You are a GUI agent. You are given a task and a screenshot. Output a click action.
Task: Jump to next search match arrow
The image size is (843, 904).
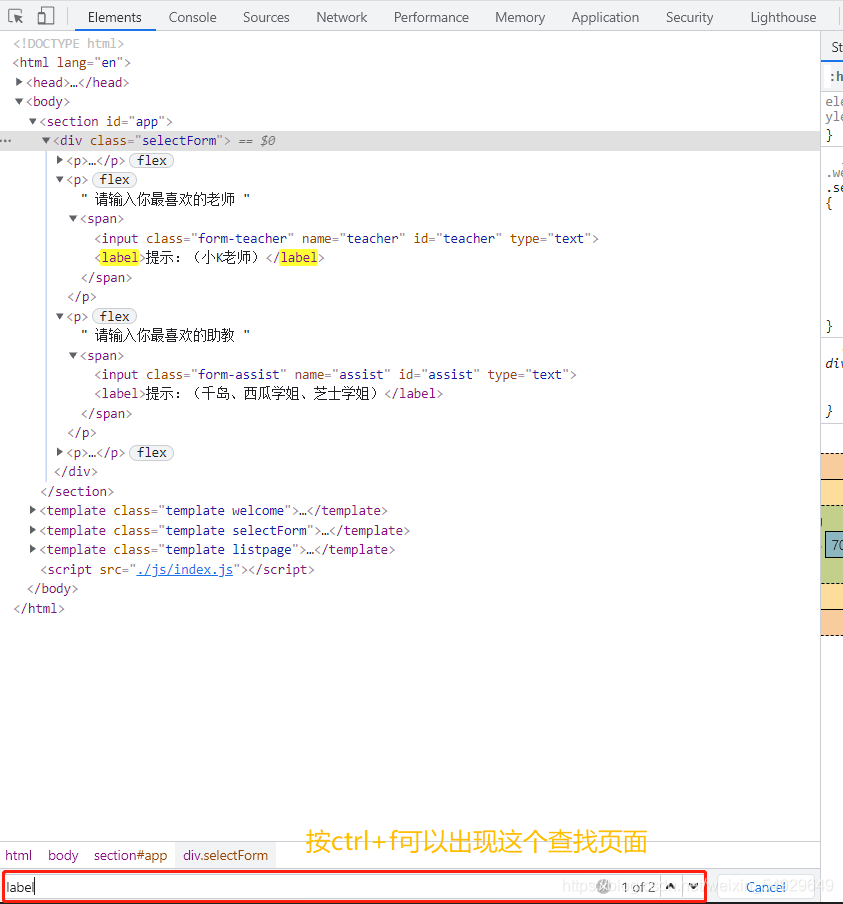[x=693, y=887]
